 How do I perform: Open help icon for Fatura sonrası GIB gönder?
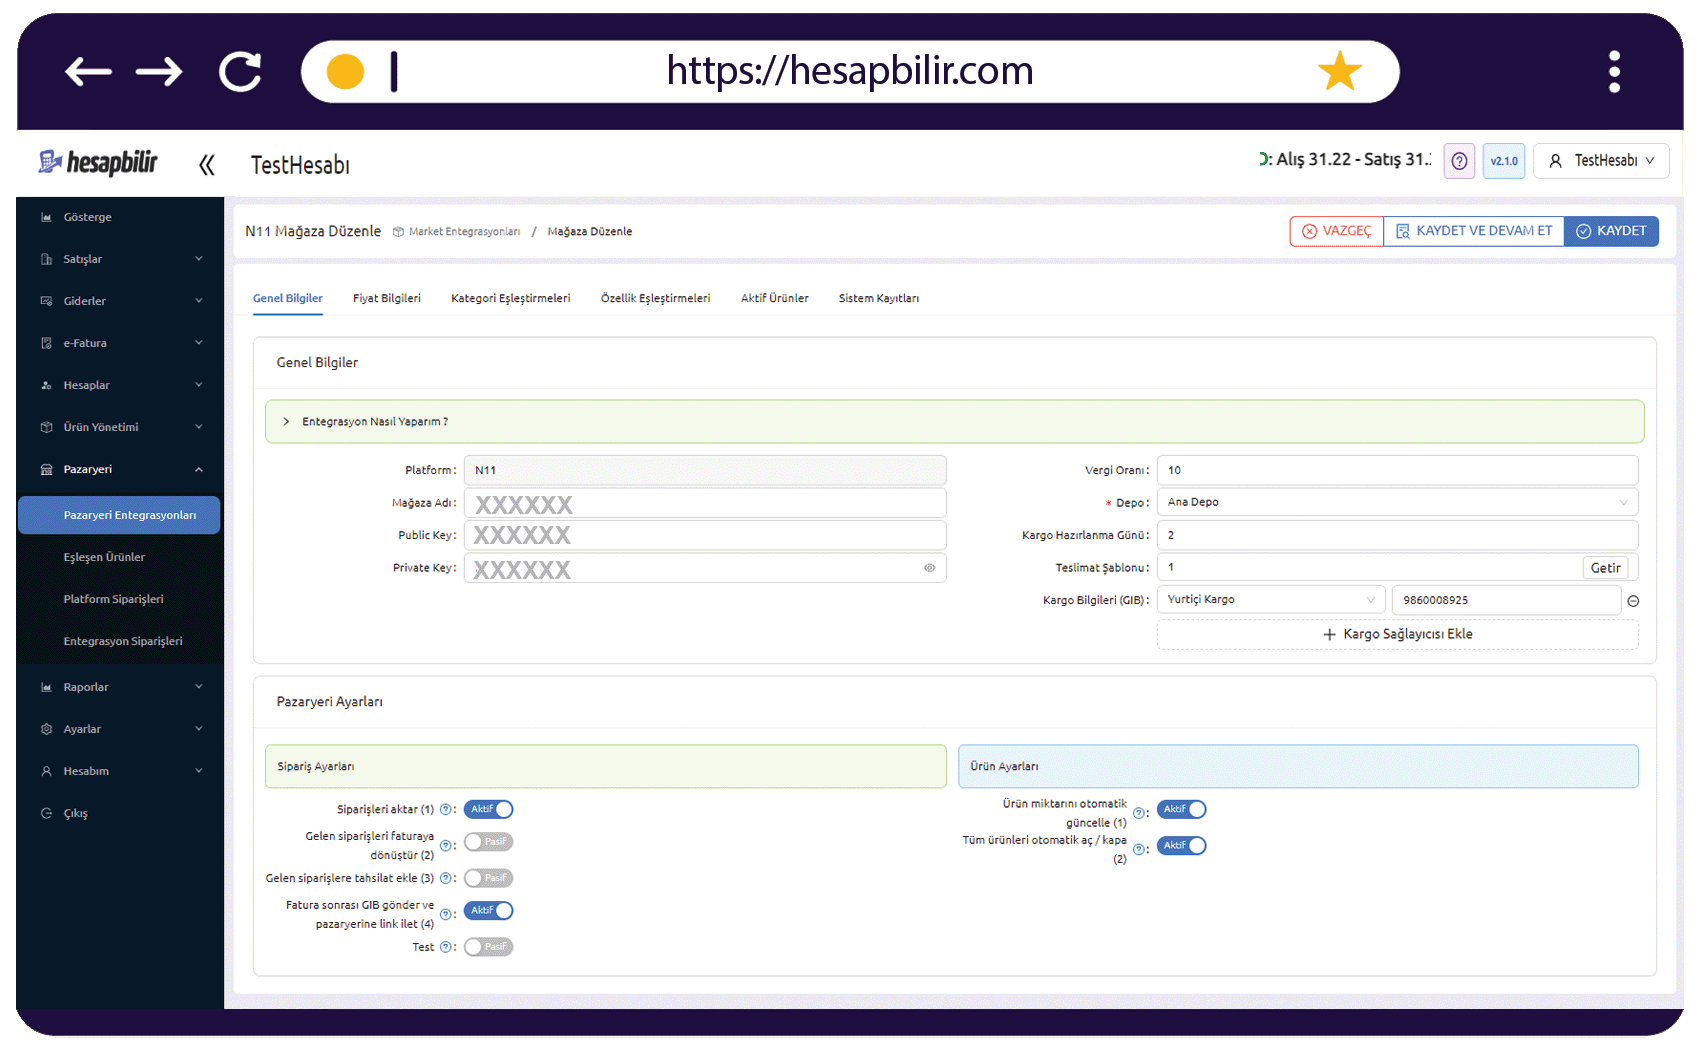(x=445, y=914)
